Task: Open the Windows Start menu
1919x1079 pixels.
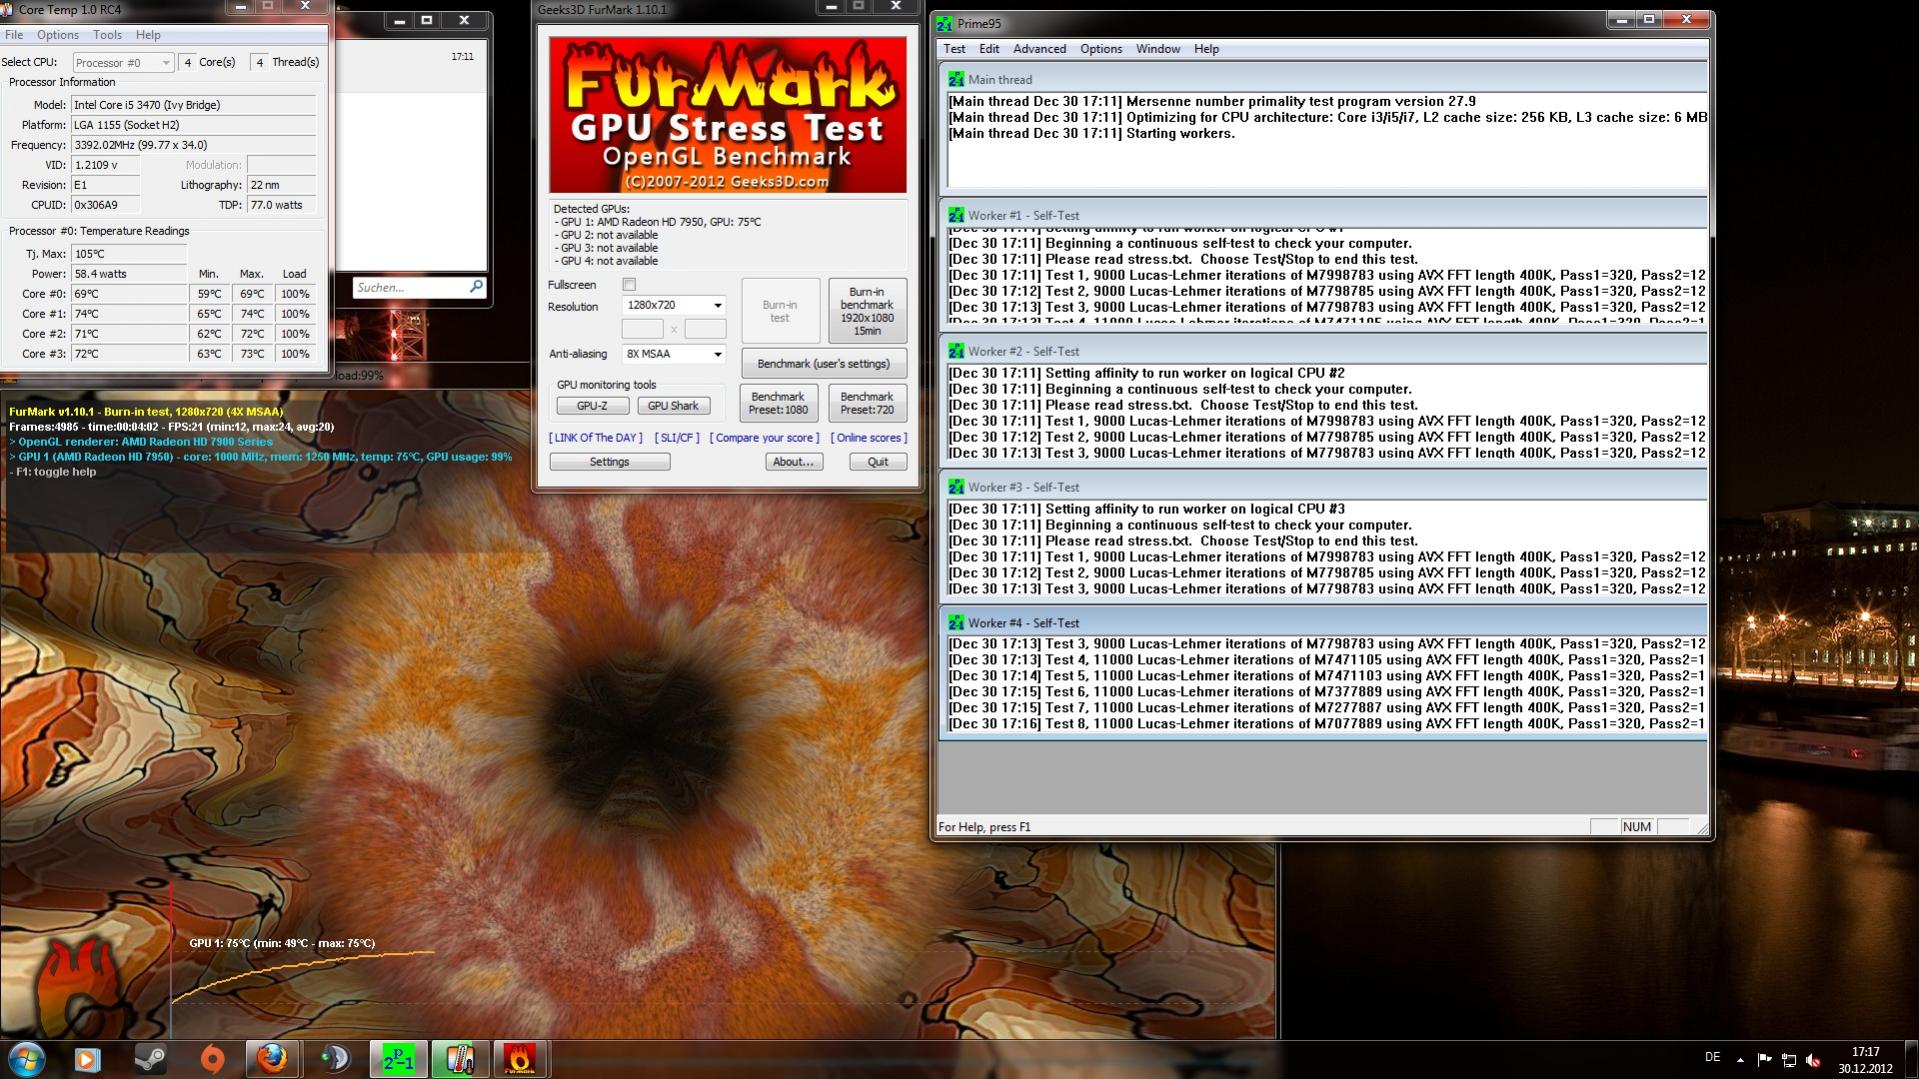Action: [x=26, y=1059]
